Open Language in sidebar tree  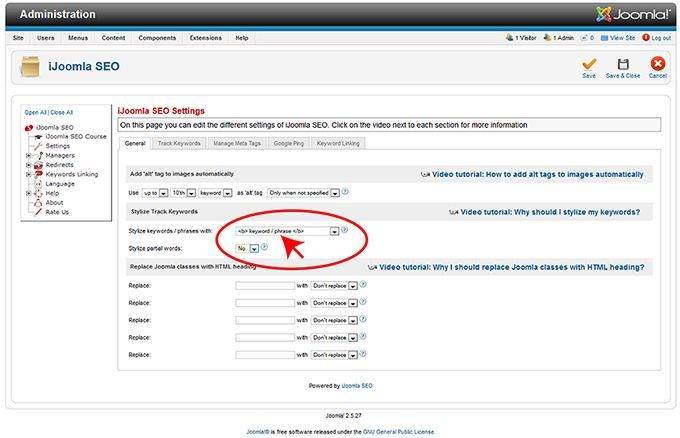[60, 184]
